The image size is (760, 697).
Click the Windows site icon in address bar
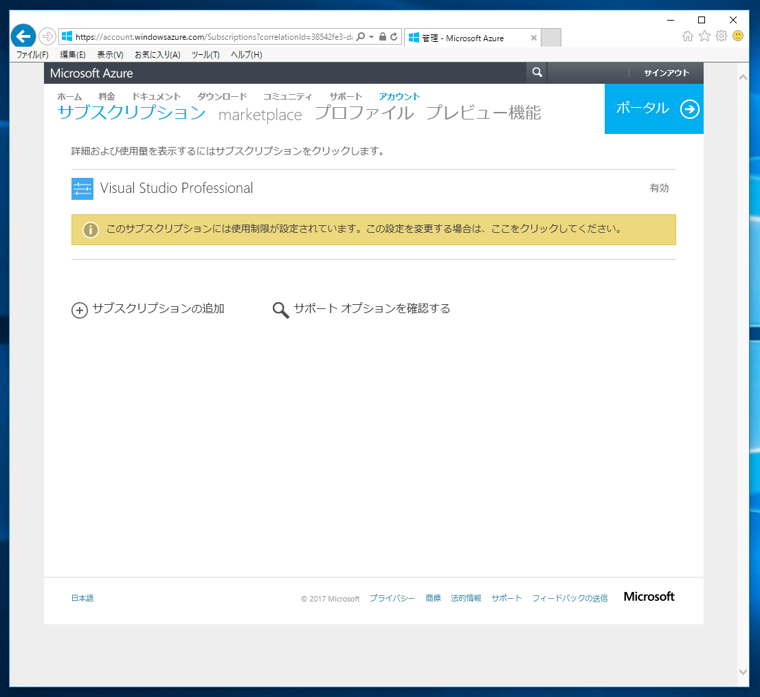[67, 37]
